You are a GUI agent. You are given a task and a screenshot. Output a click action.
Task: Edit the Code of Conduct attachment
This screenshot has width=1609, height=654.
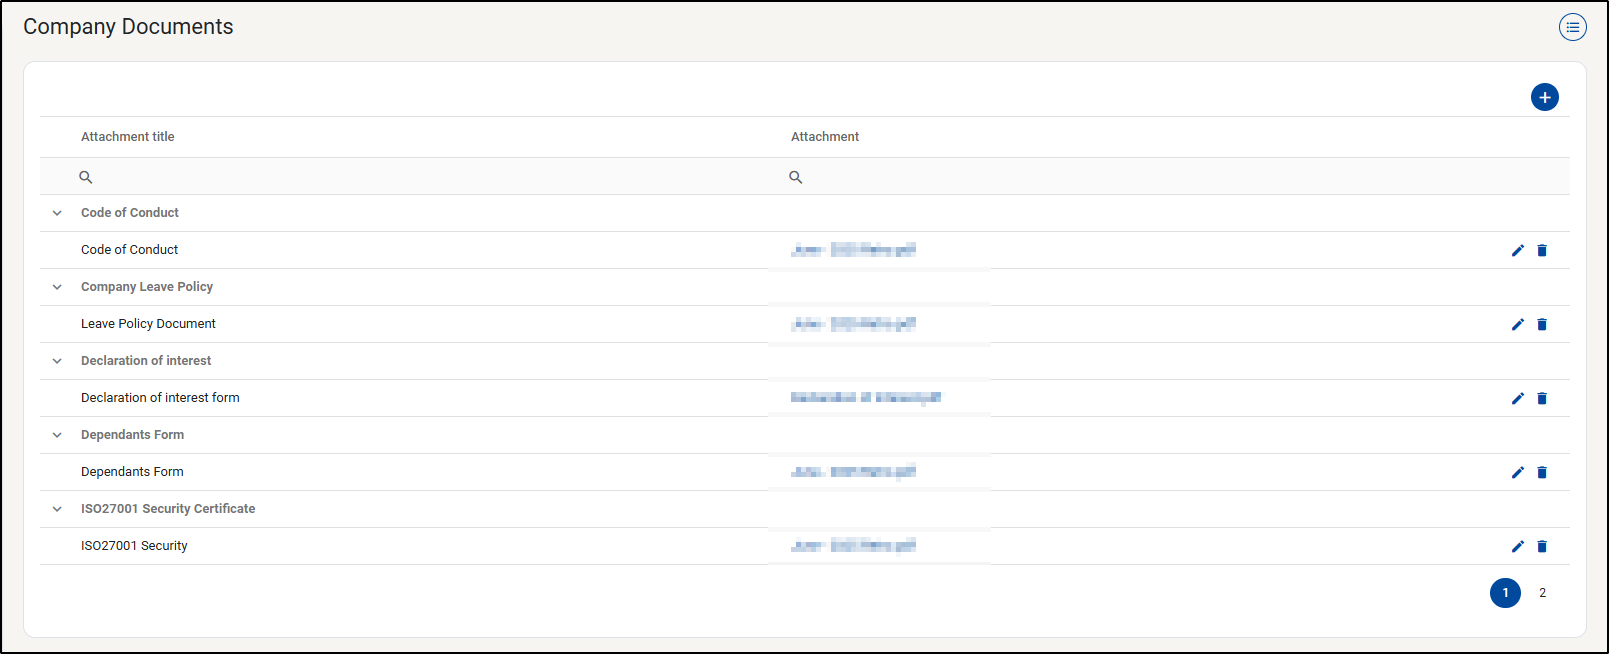coord(1517,250)
